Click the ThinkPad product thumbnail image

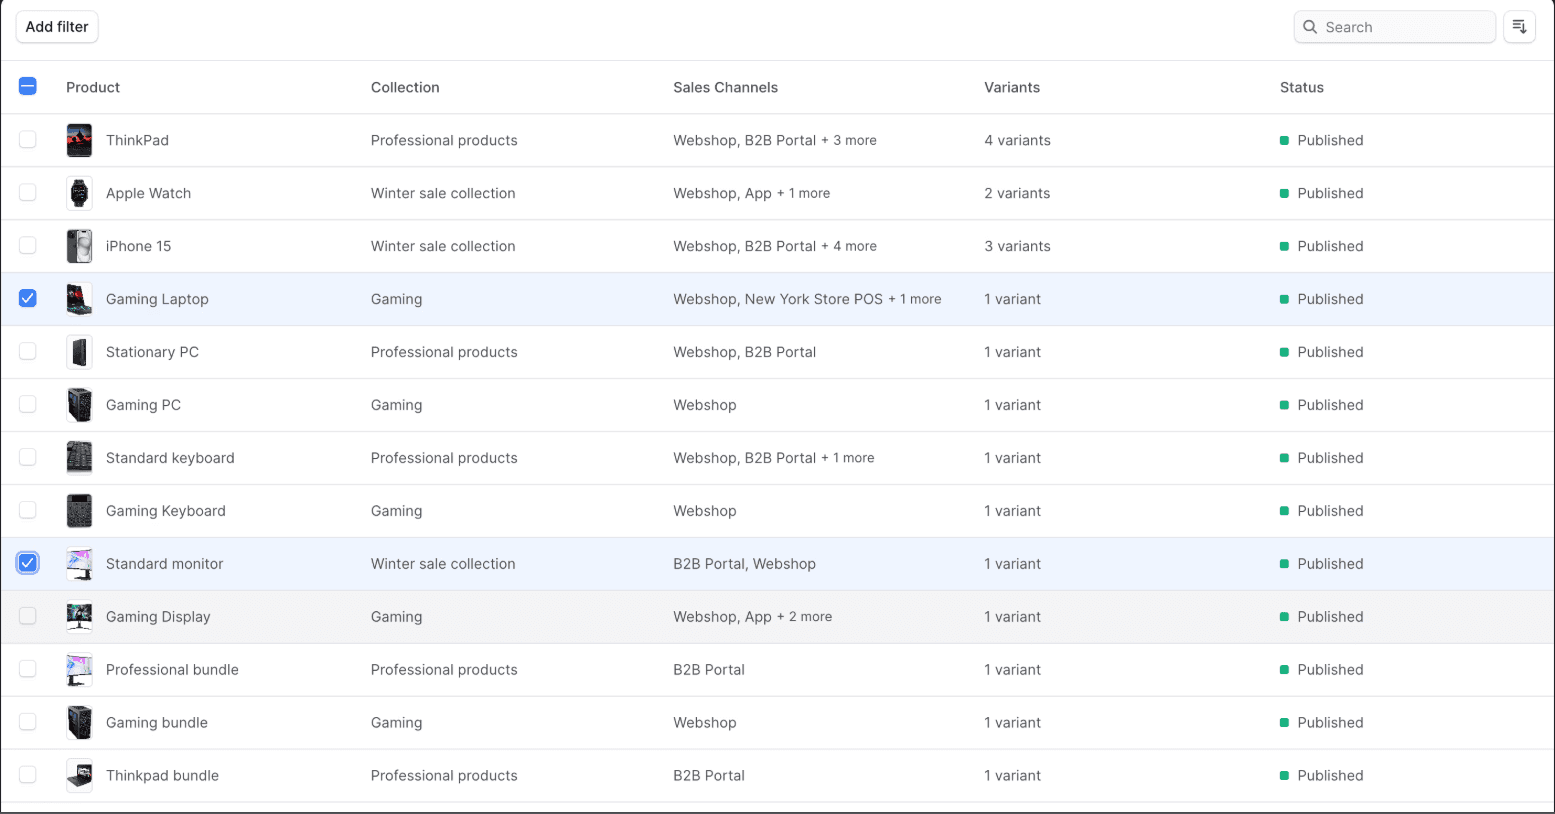coord(79,139)
